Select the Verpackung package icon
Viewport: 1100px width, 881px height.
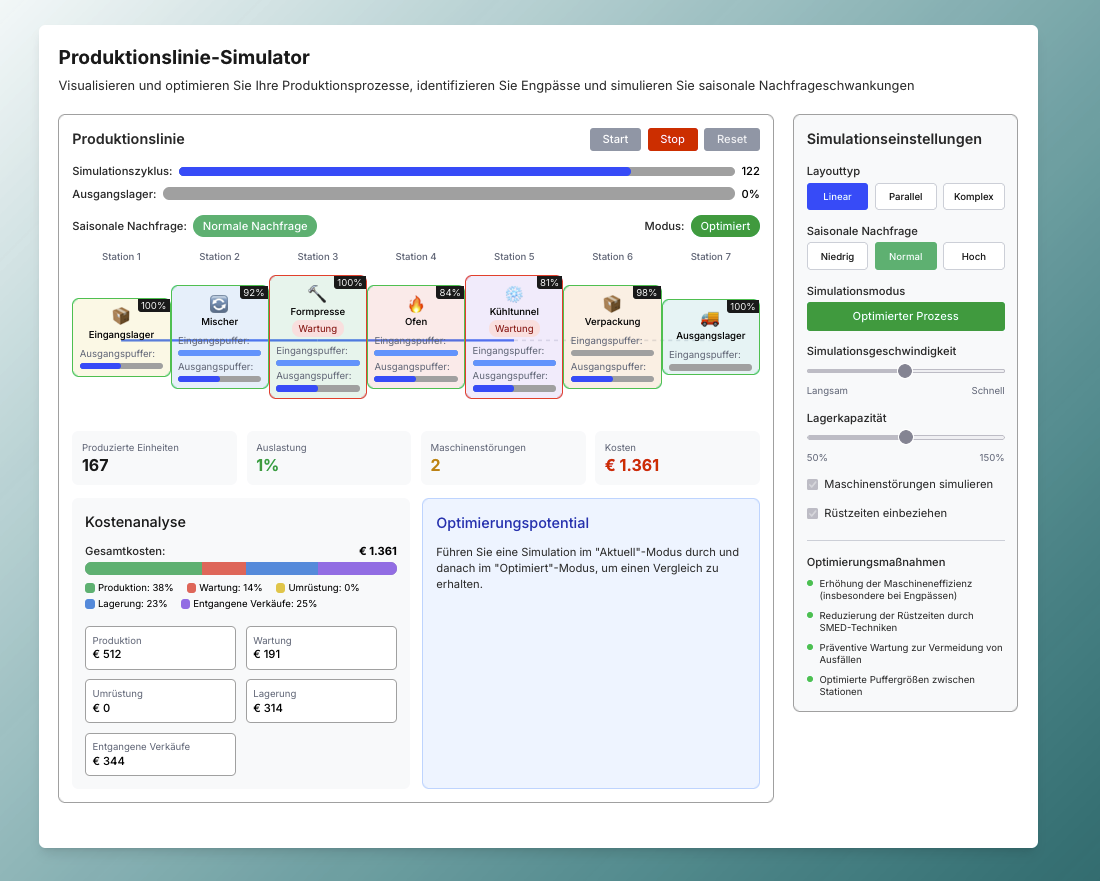612,304
